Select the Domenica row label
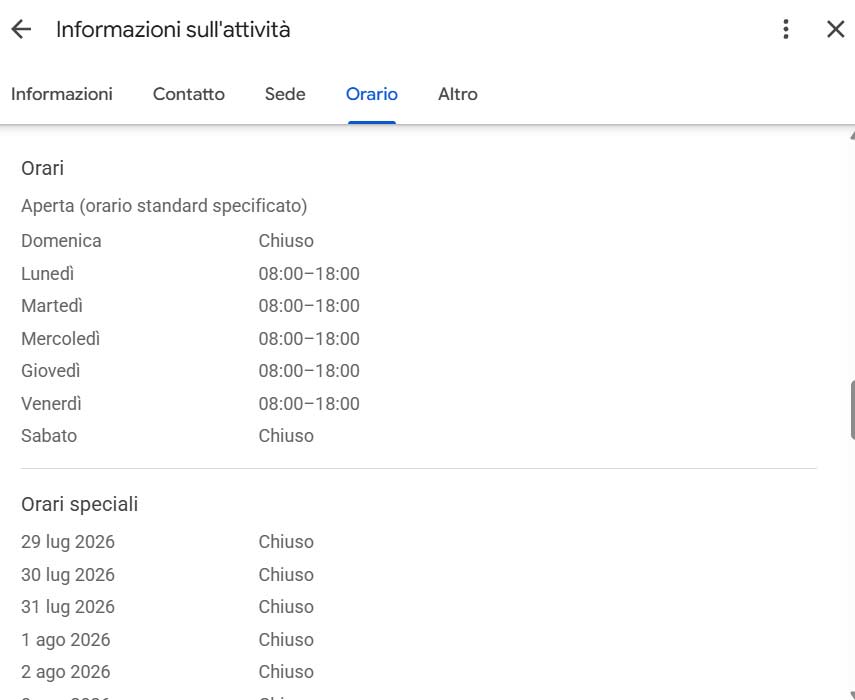Screen dimensions: 855x700 [x=61, y=240]
